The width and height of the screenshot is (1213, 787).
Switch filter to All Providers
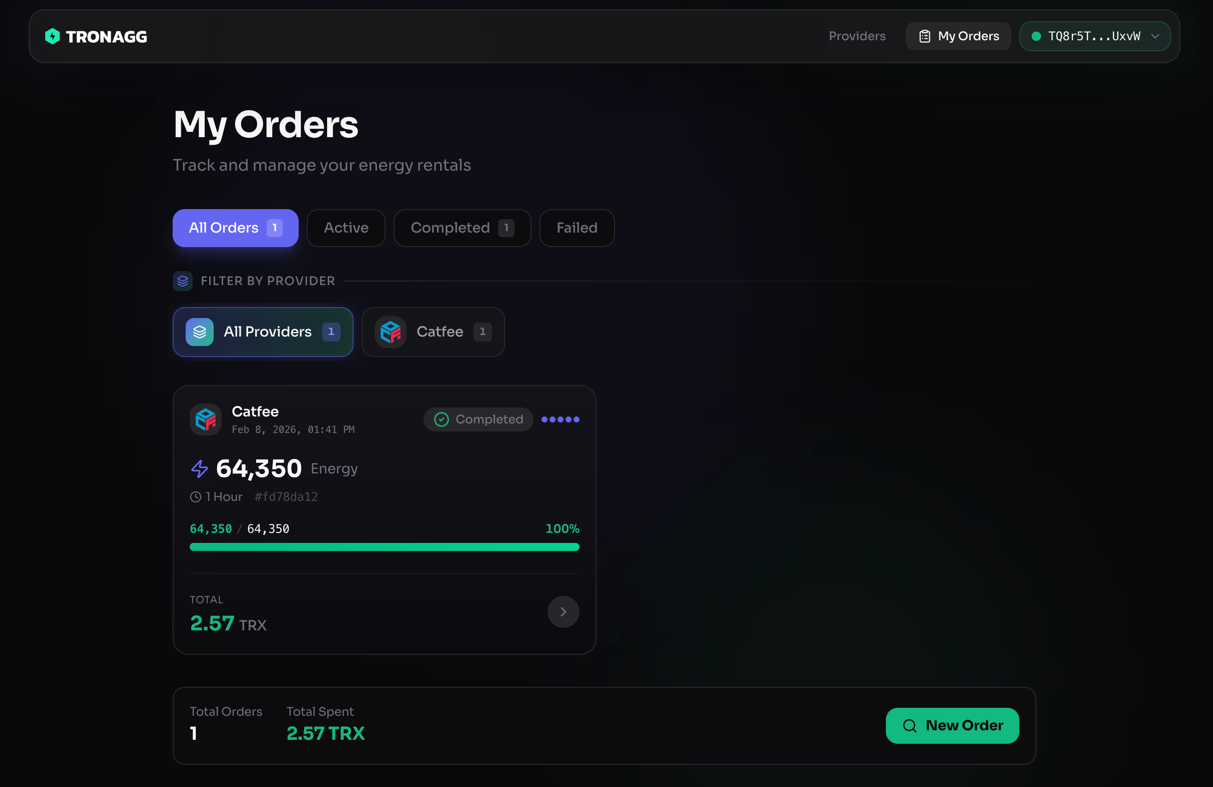pos(262,331)
